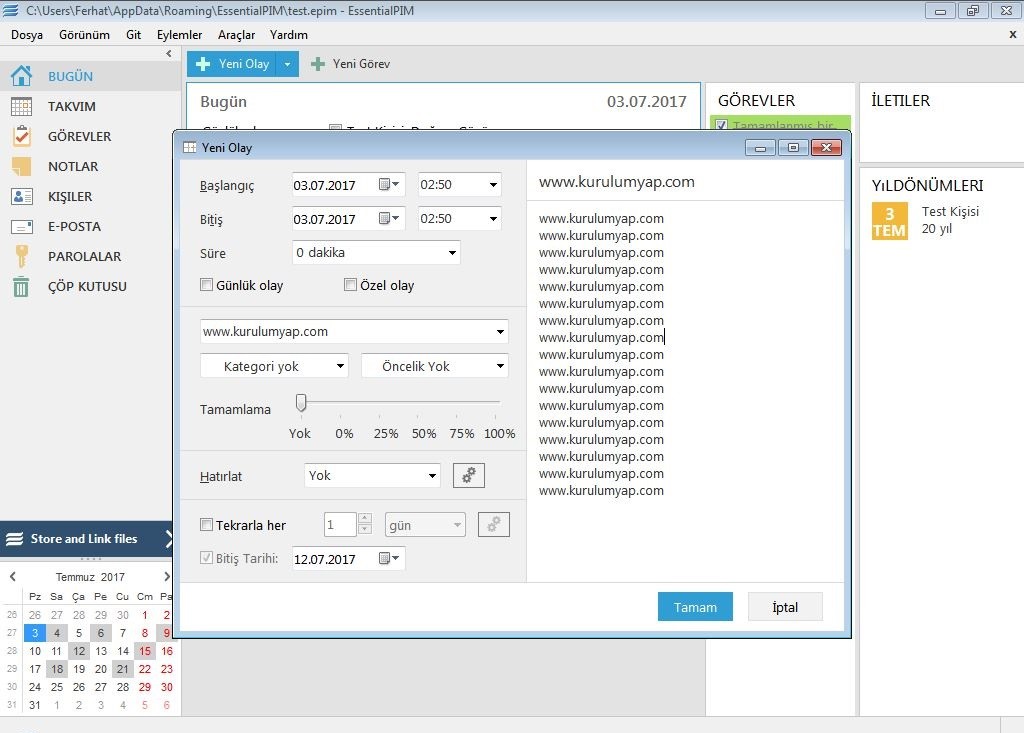The image size is (1024, 733).
Task: Click the Yeni Görev plus icon
Action: [317, 64]
